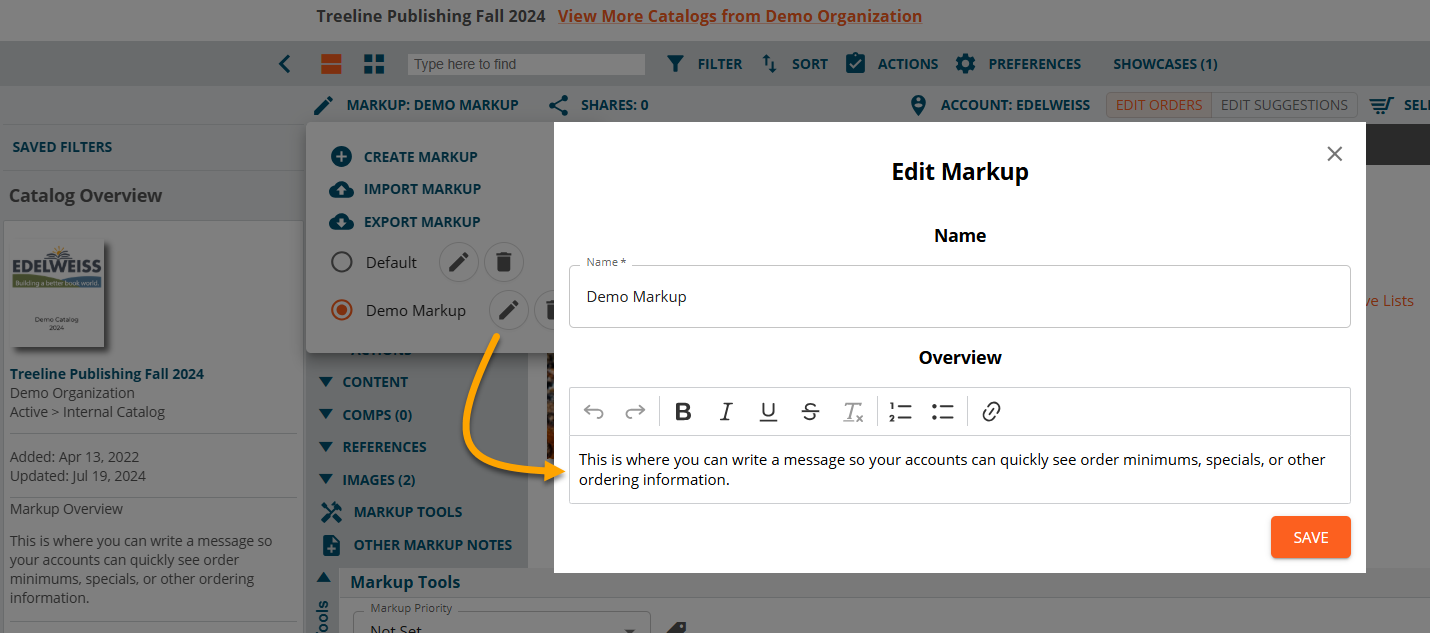Open View More Catalogs from Demo Organization
Viewport: 1430px width, 633px height.
click(x=740, y=16)
